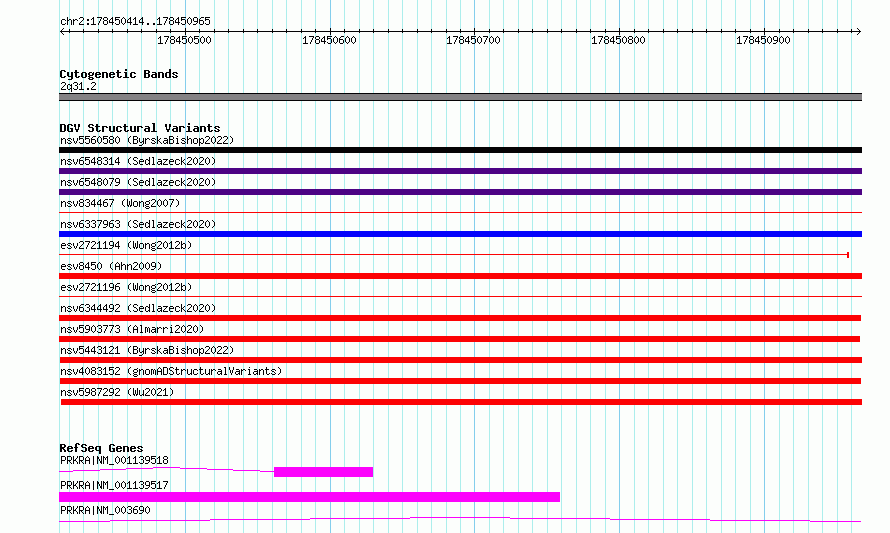
Task: Click the nsv6337963 (Sedlazeck2020) label
Action: (x=138, y=224)
